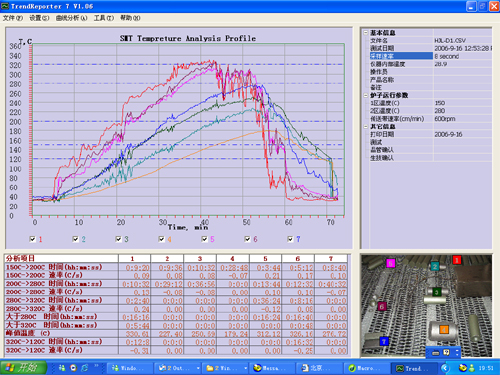Collapse the 基本信息 property group

(366, 33)
